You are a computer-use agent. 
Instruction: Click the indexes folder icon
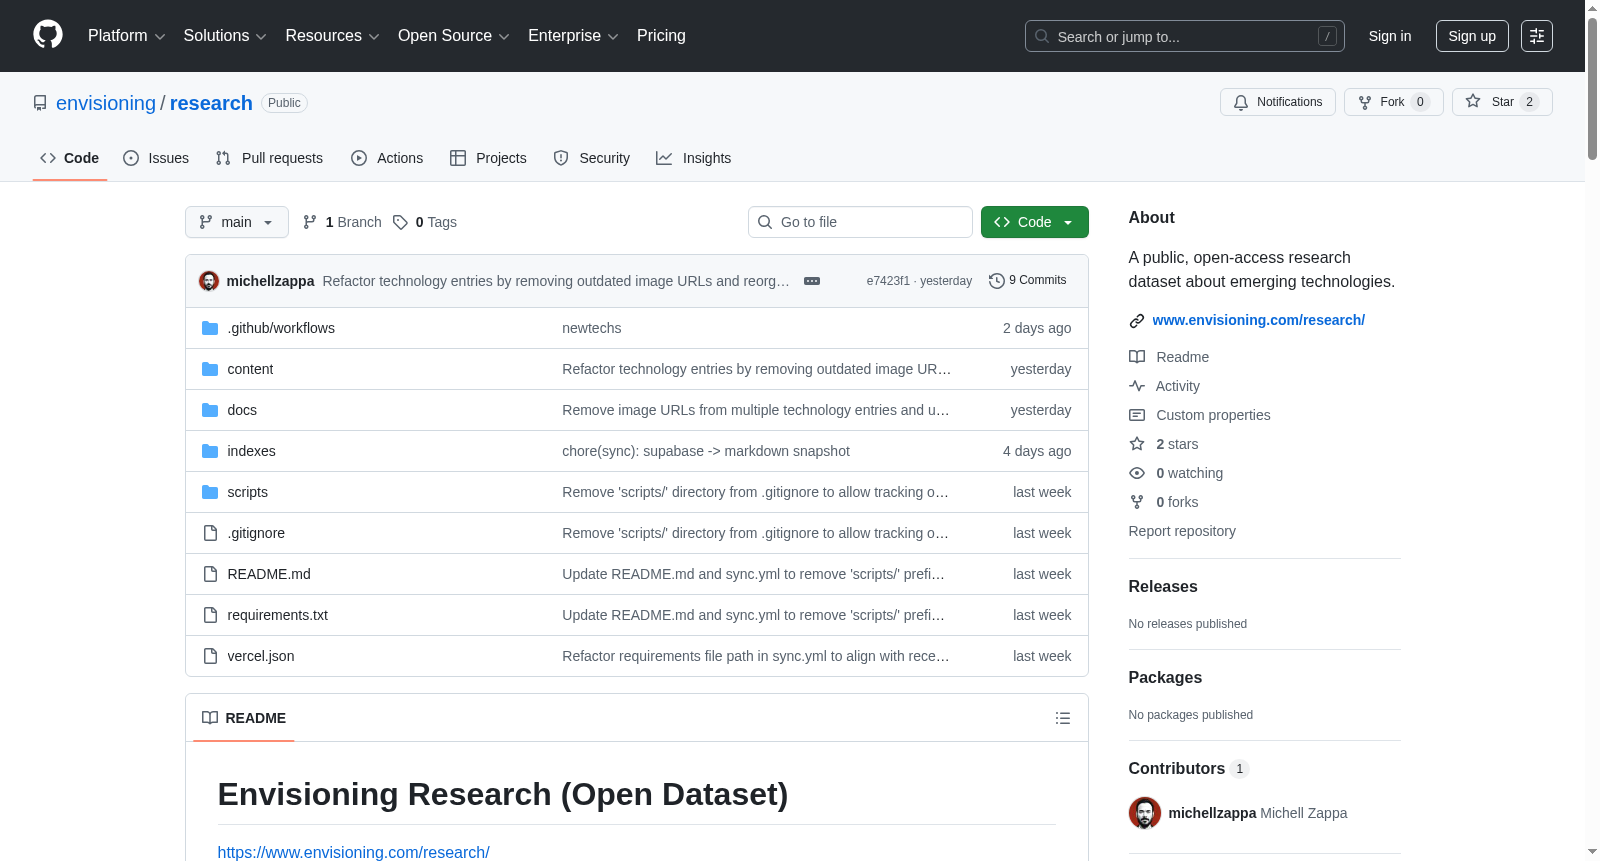[210, 451]
